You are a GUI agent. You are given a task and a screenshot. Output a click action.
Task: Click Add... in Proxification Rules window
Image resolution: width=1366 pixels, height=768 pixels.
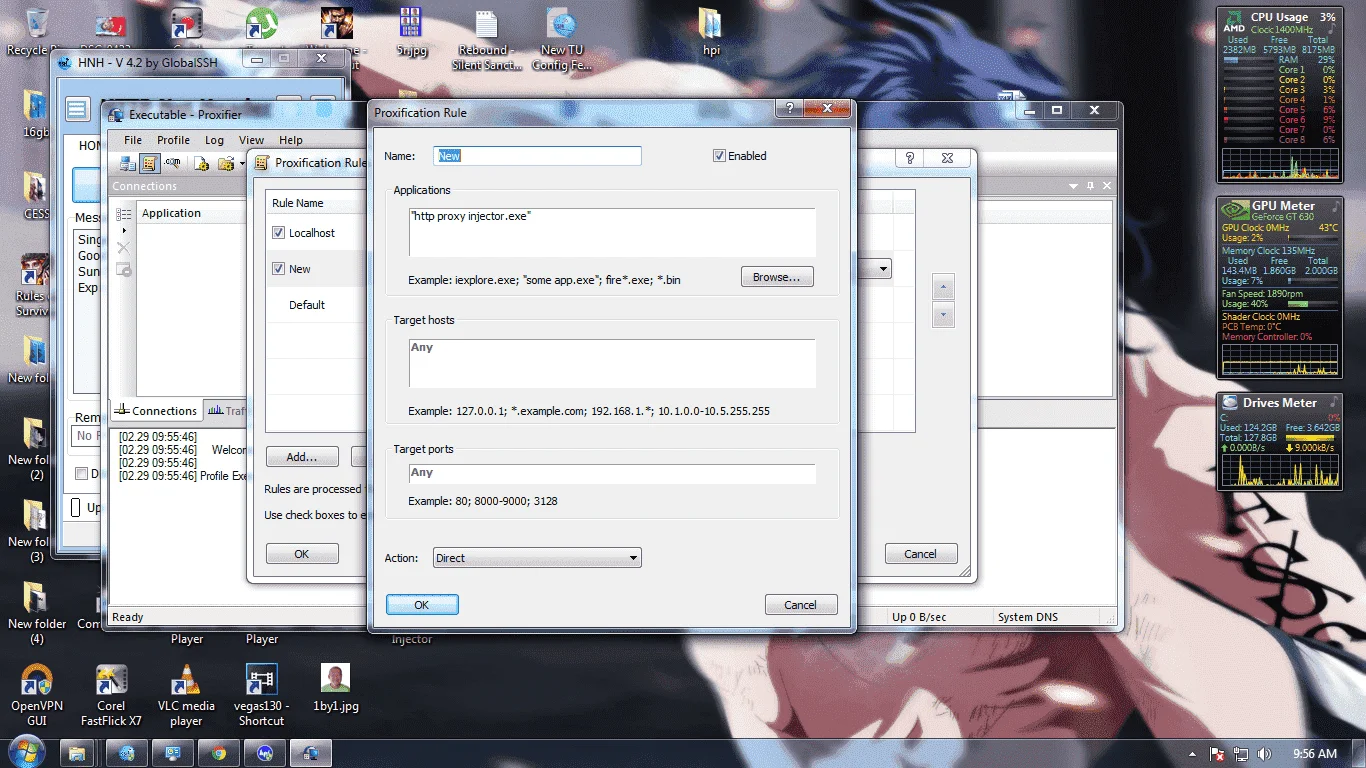click(302, 457)
